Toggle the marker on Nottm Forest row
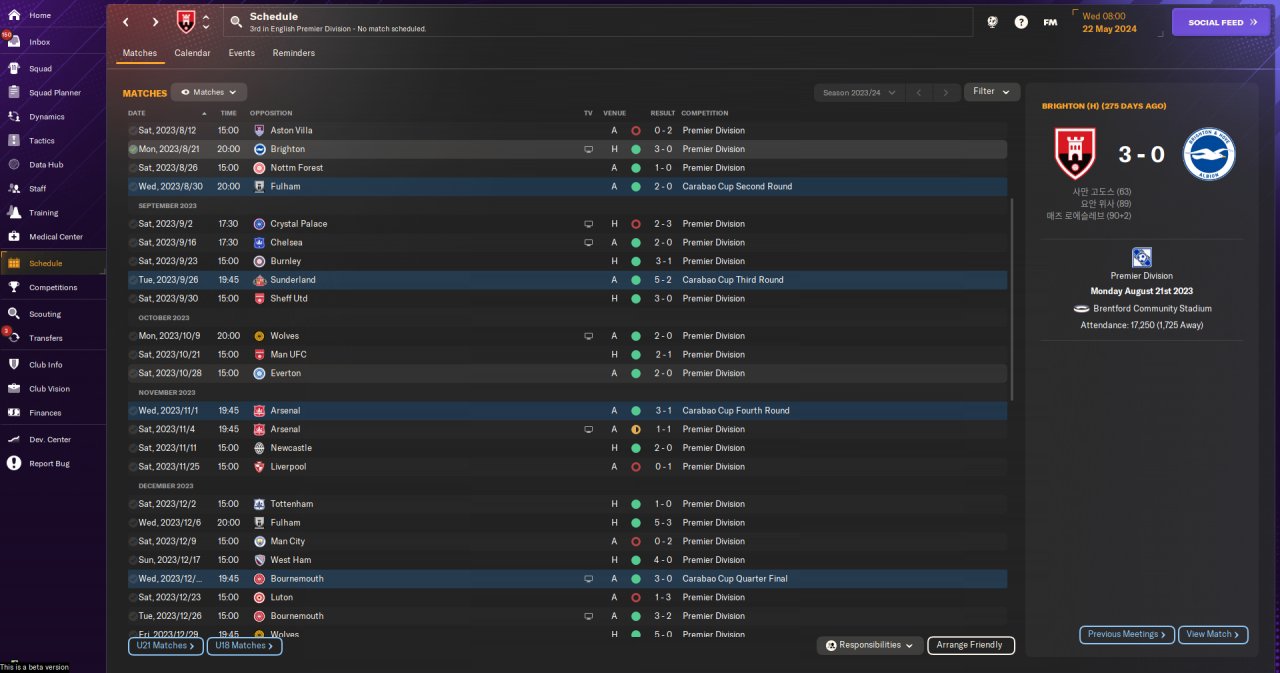1280x673 pixels. click(x=133, y=168)
